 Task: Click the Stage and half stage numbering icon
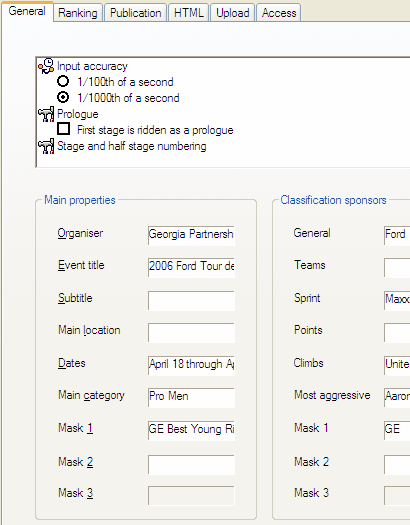pyautogui.click(x=46, y=146)
